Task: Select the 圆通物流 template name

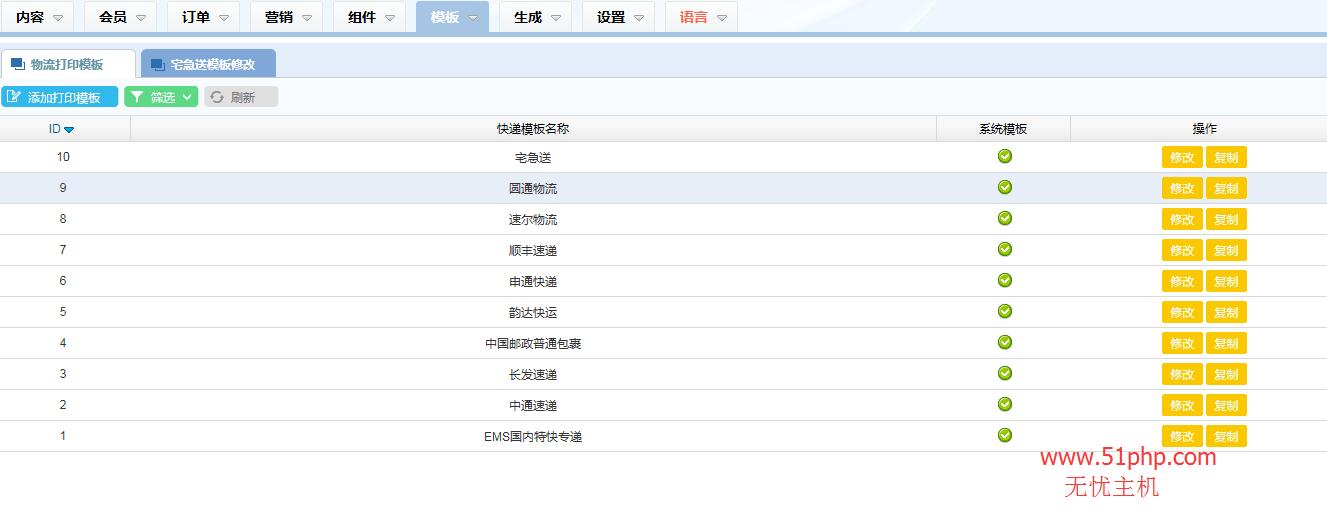Action: [533, 189]
